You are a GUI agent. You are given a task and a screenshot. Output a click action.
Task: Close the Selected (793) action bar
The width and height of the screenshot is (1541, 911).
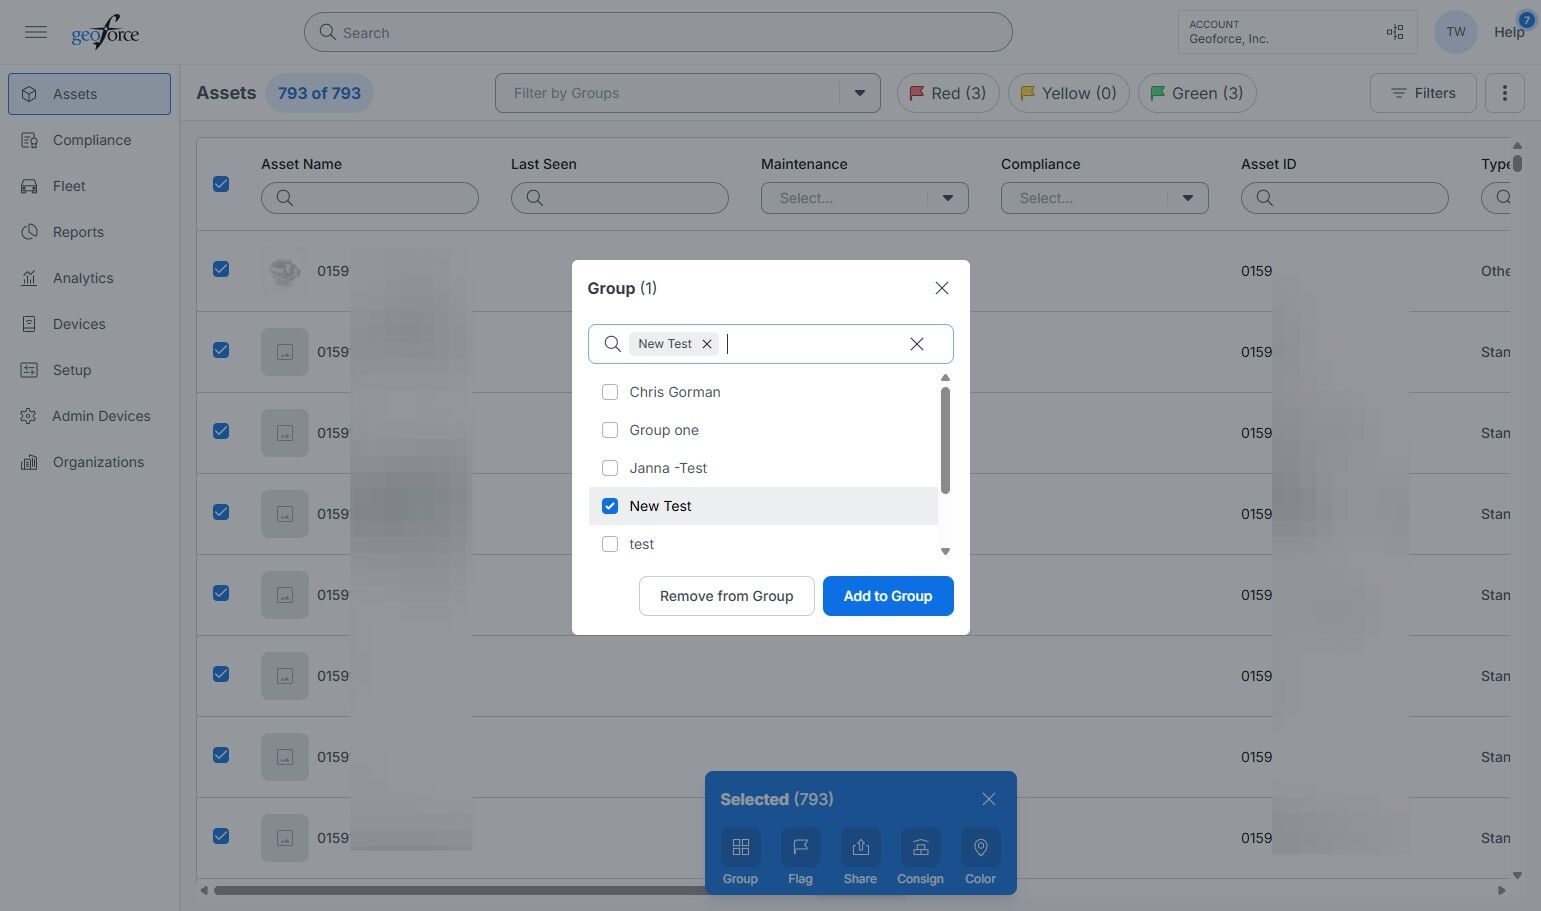coord(989,799)
